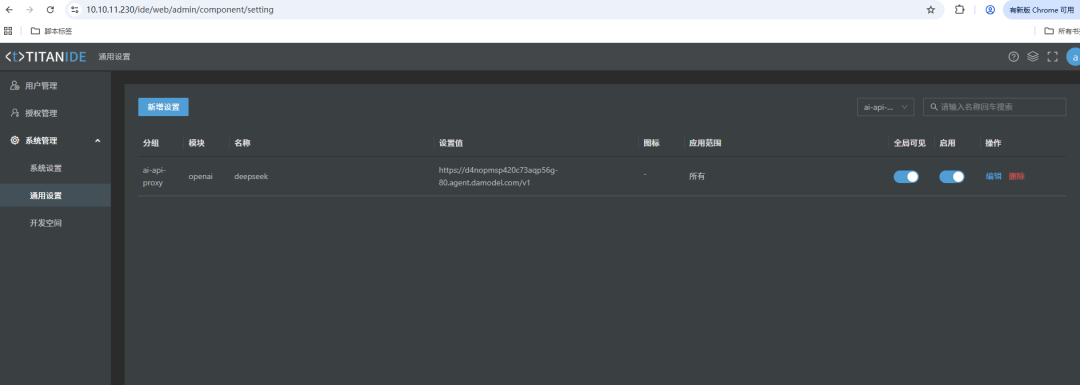Click the browser forward arrow

(30, 10)
